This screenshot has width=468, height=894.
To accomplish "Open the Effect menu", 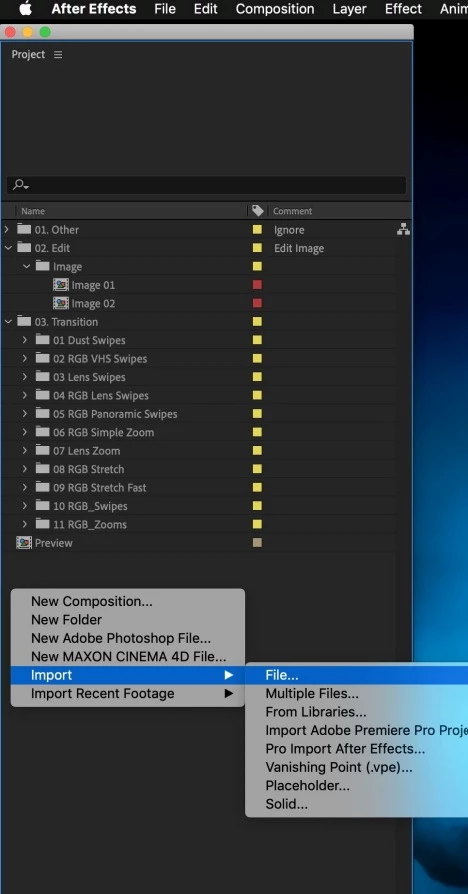I will pos(403,9).
